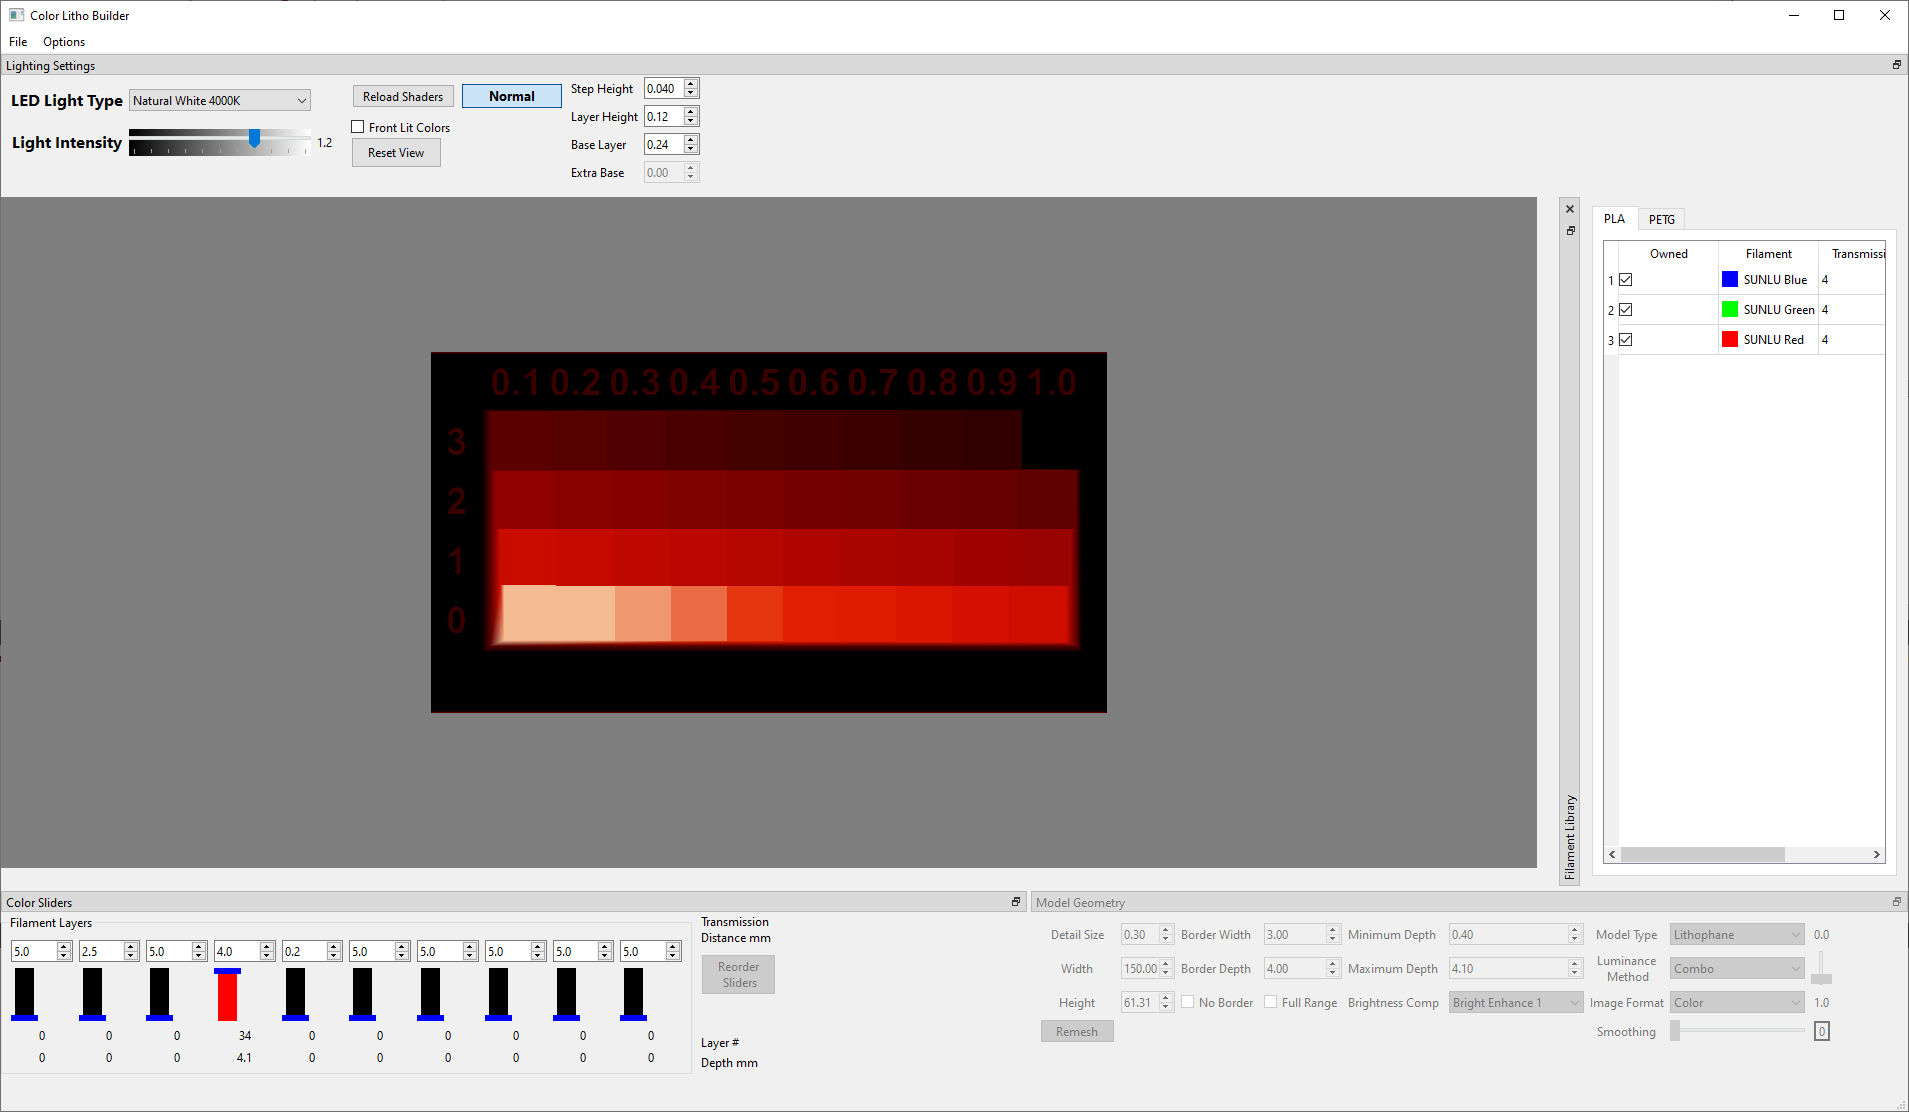
Task: Float the Lighting Settings panel
Action: (x=1896, y=65)
